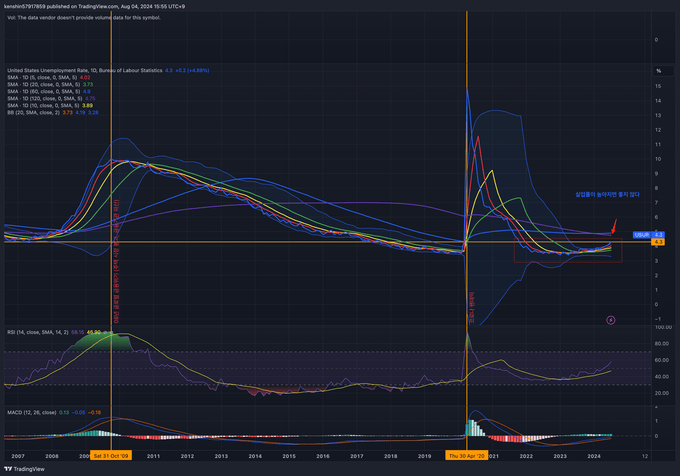Click the blue Korean annotation text
The height and width of the screenshot is (476, 680).
click(x=607, y=195)
